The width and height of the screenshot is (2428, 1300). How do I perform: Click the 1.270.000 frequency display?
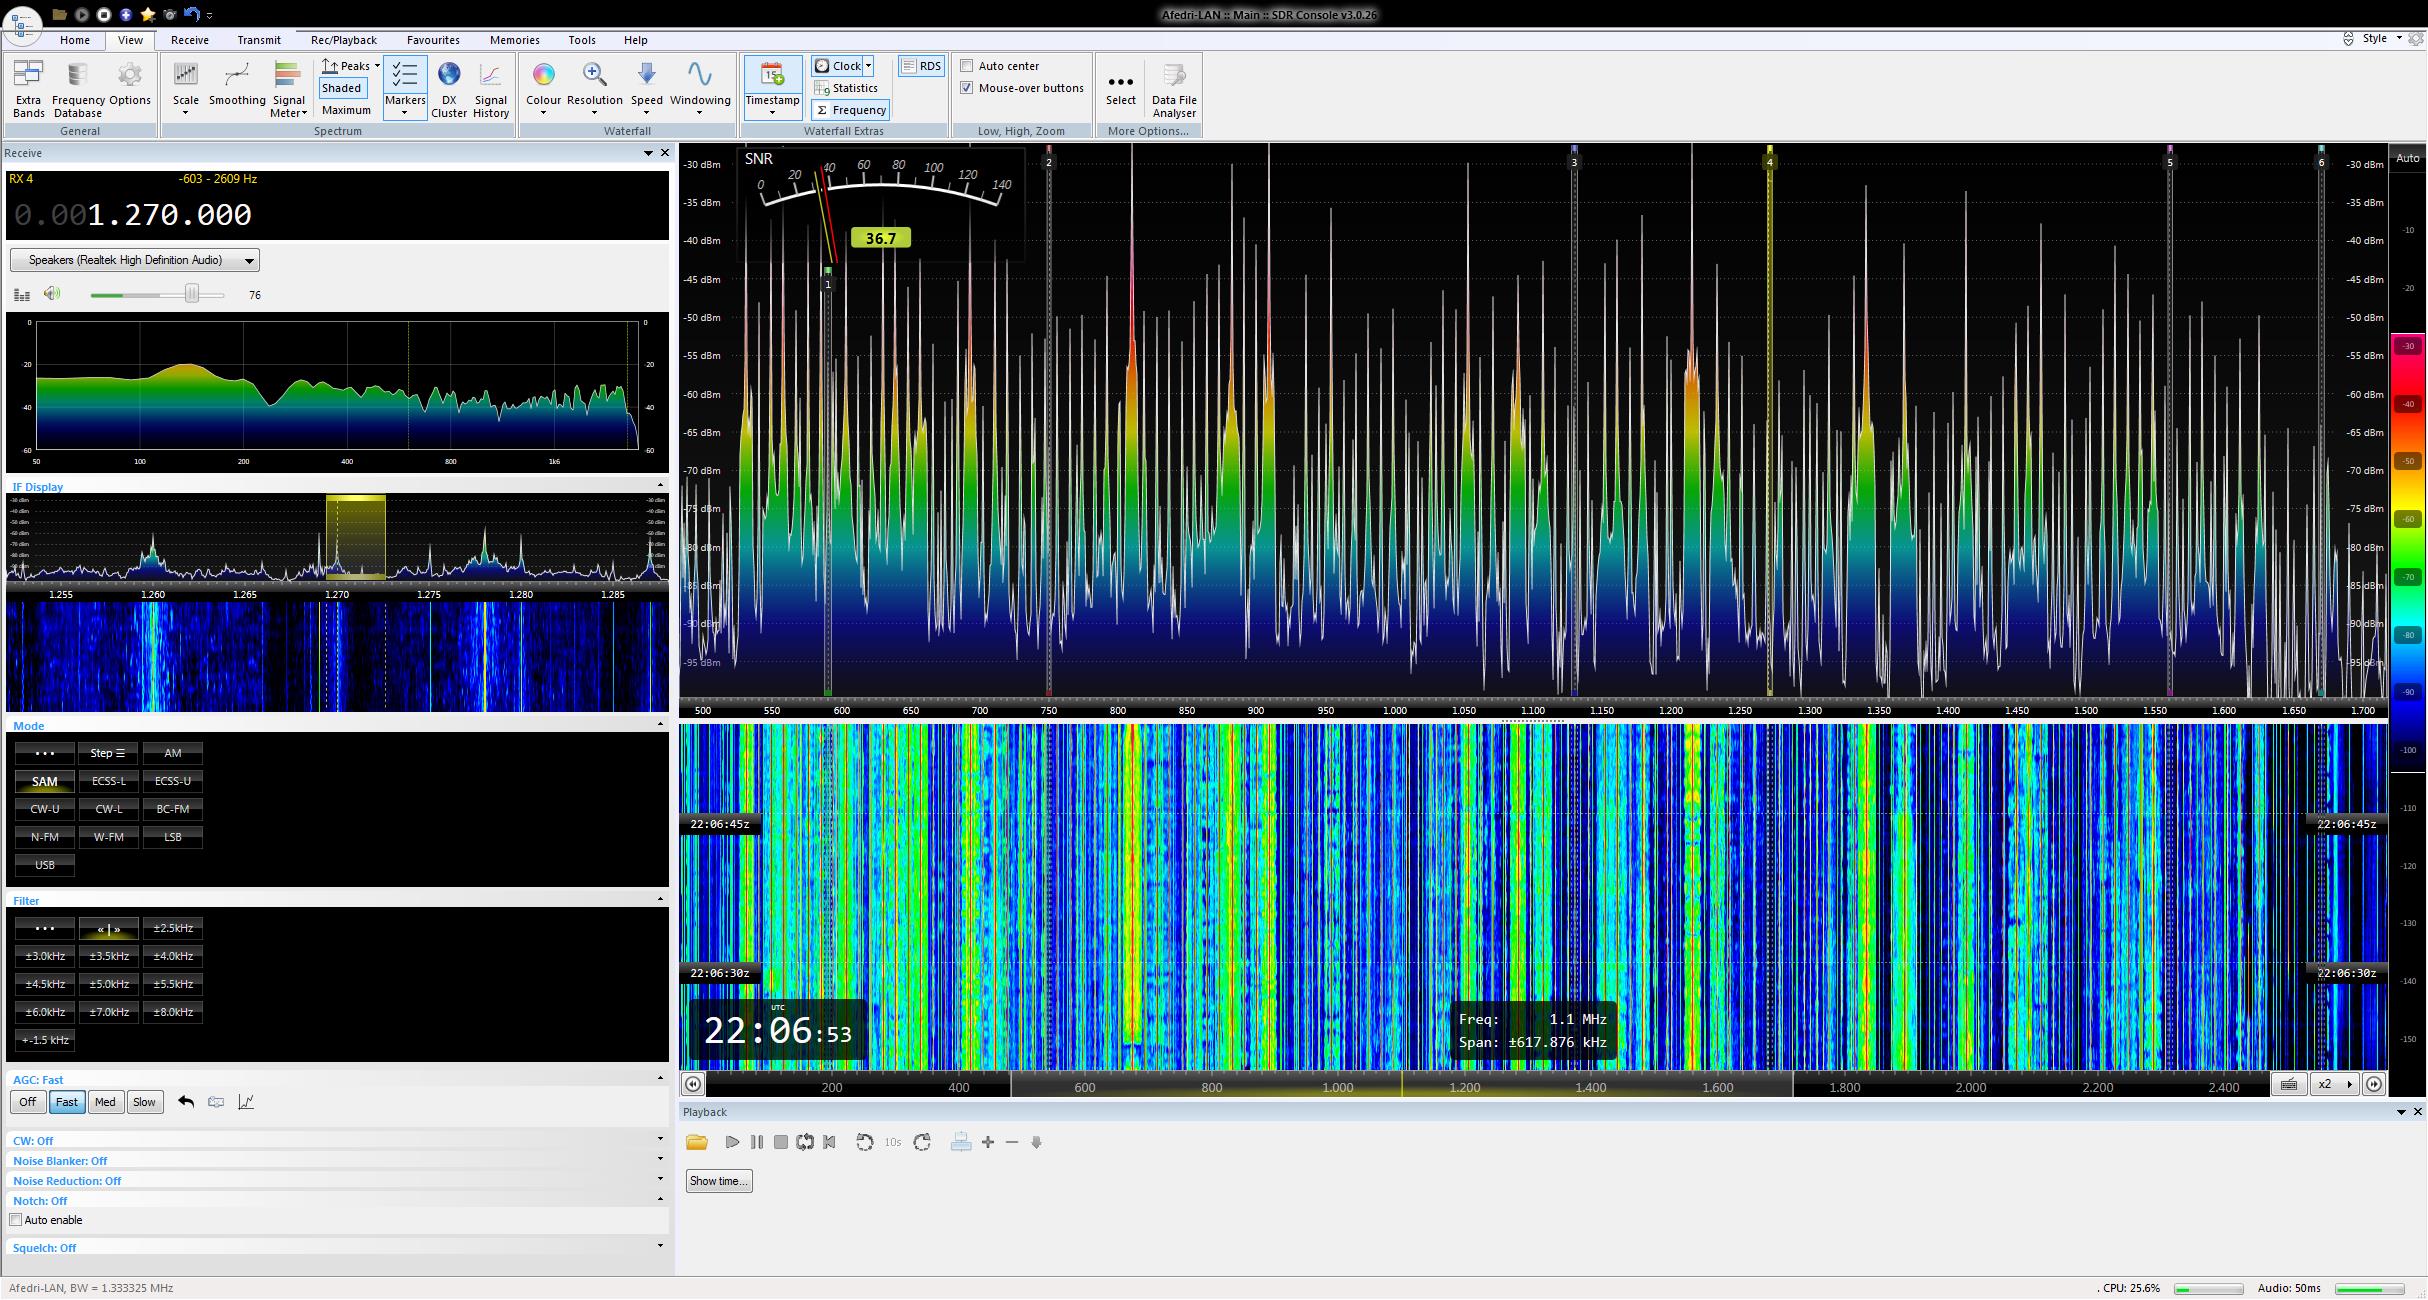pyautogui.click(x=170, y=215)
